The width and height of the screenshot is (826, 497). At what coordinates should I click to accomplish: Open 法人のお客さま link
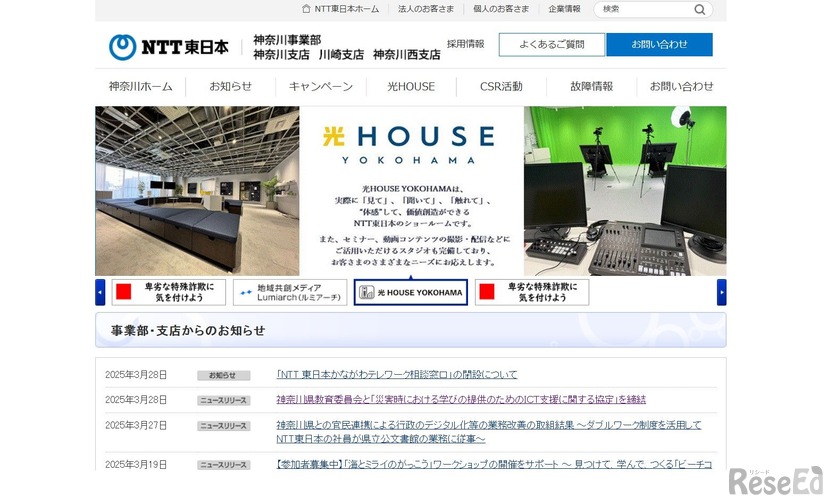tap(426, 9)
